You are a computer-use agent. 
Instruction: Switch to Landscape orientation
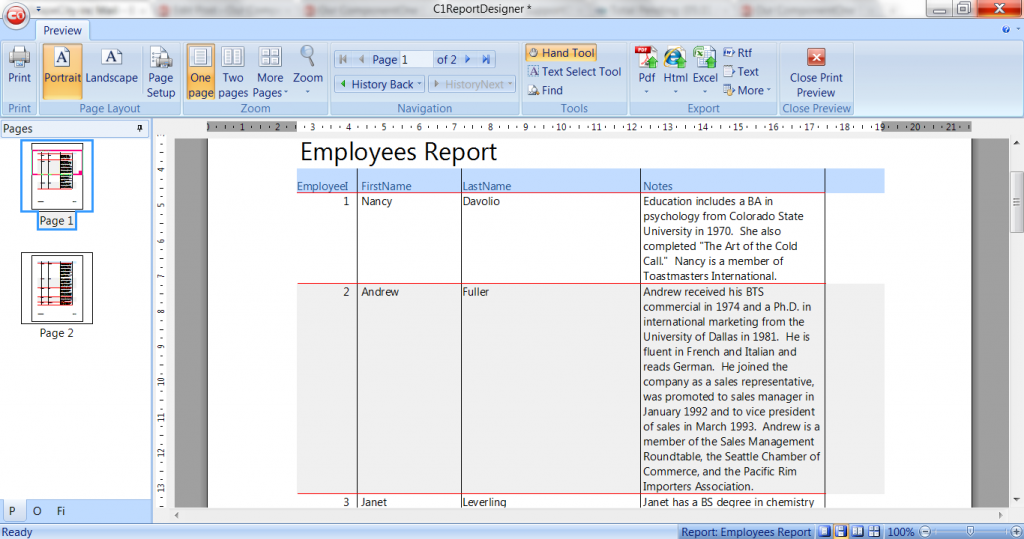tap(112, 65)
